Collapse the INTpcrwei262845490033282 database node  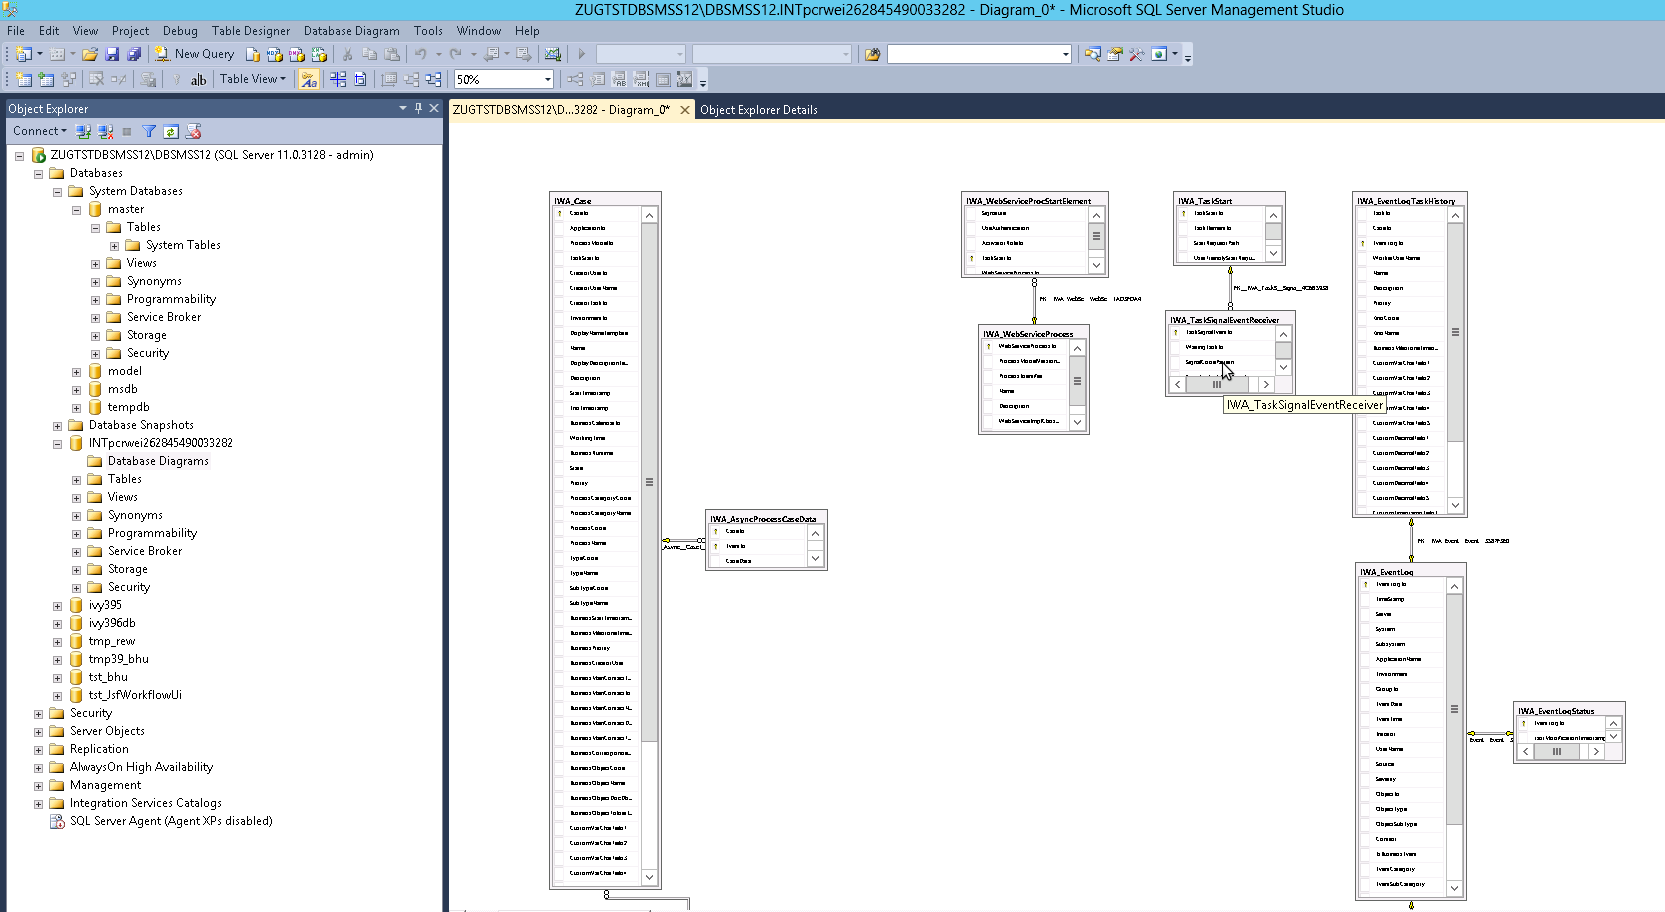pos(57,444)
